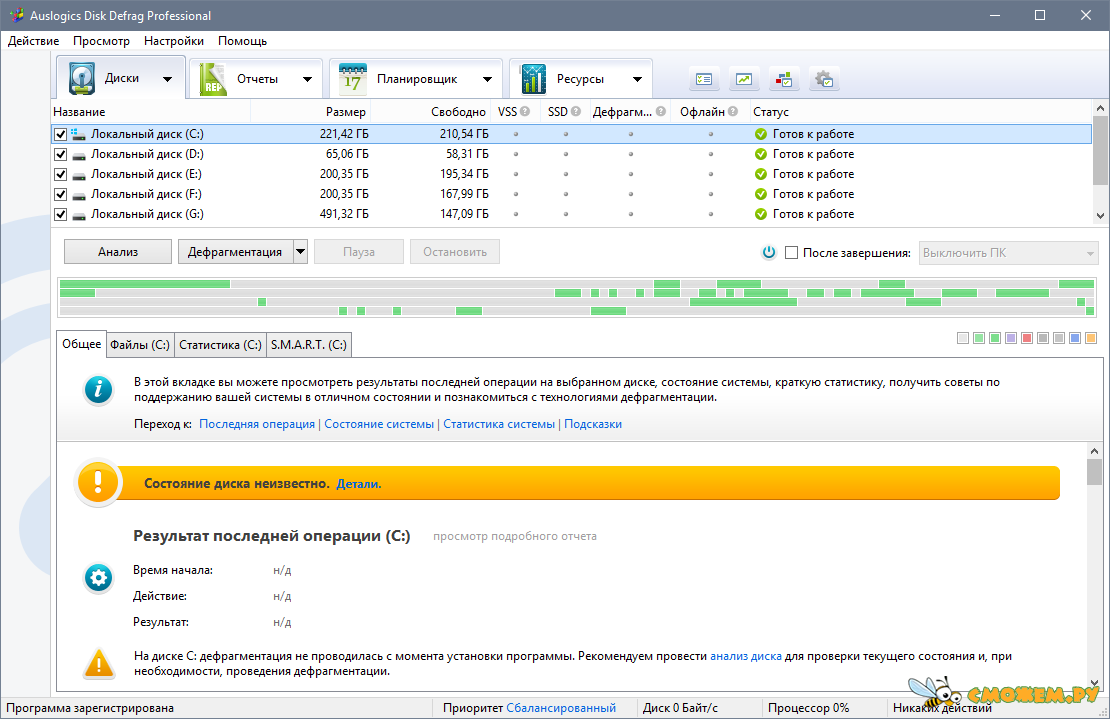Click the purple legend color swatch
Screen dimensions: 1110x719
click(x=1011, y=338)
